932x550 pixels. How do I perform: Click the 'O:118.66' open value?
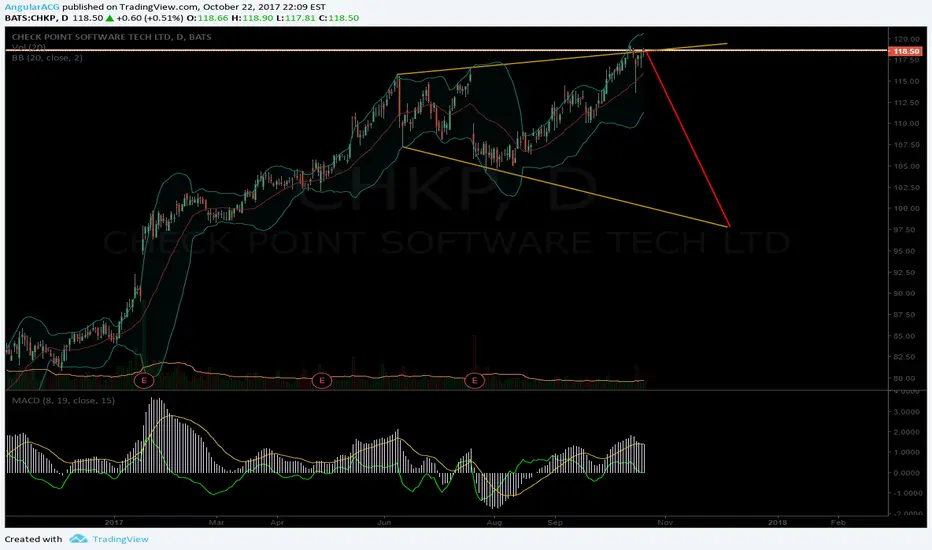point(207,18)
